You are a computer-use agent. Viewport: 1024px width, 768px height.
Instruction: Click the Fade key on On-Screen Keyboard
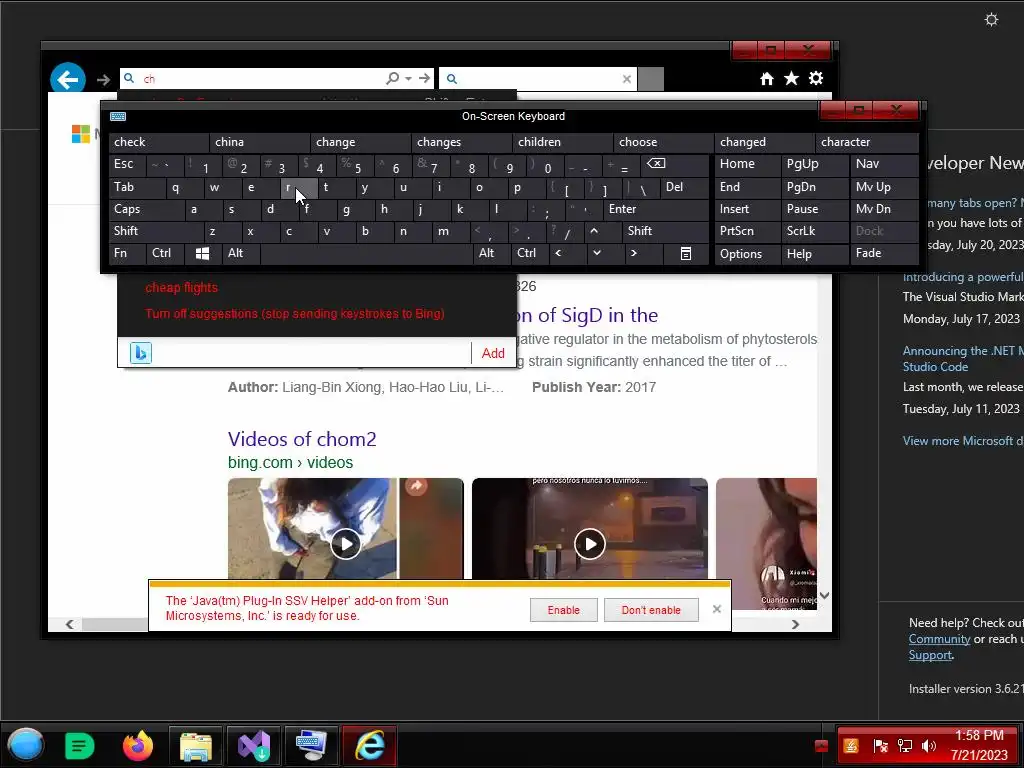(x=884, y=253)
